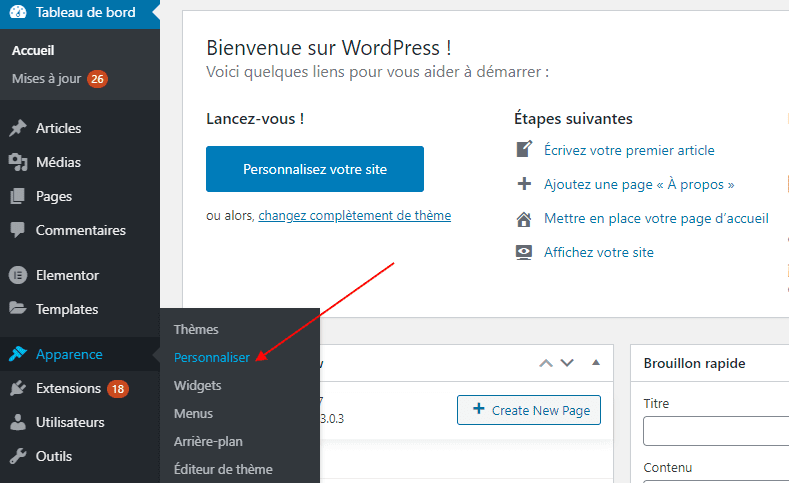
Task: Click the Brouillon rapide panel heading
Action: pyautogui.click(x=694, y=363)
